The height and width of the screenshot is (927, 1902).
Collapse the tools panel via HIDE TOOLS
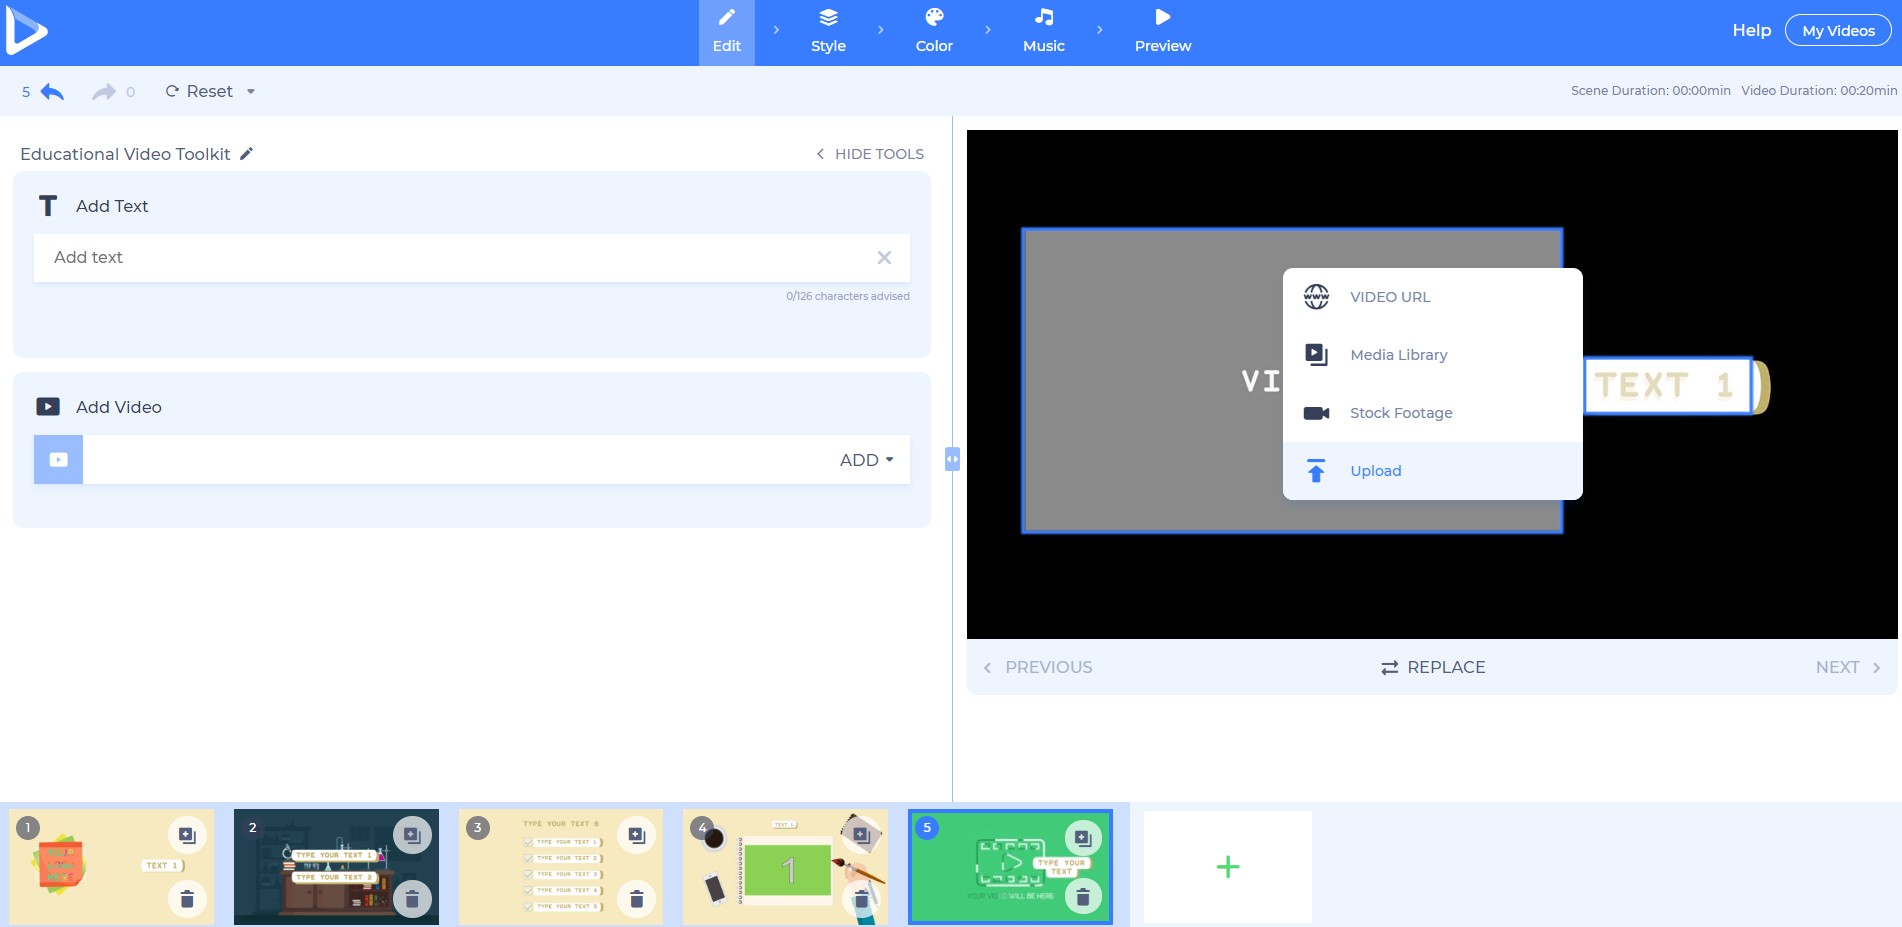868,154
